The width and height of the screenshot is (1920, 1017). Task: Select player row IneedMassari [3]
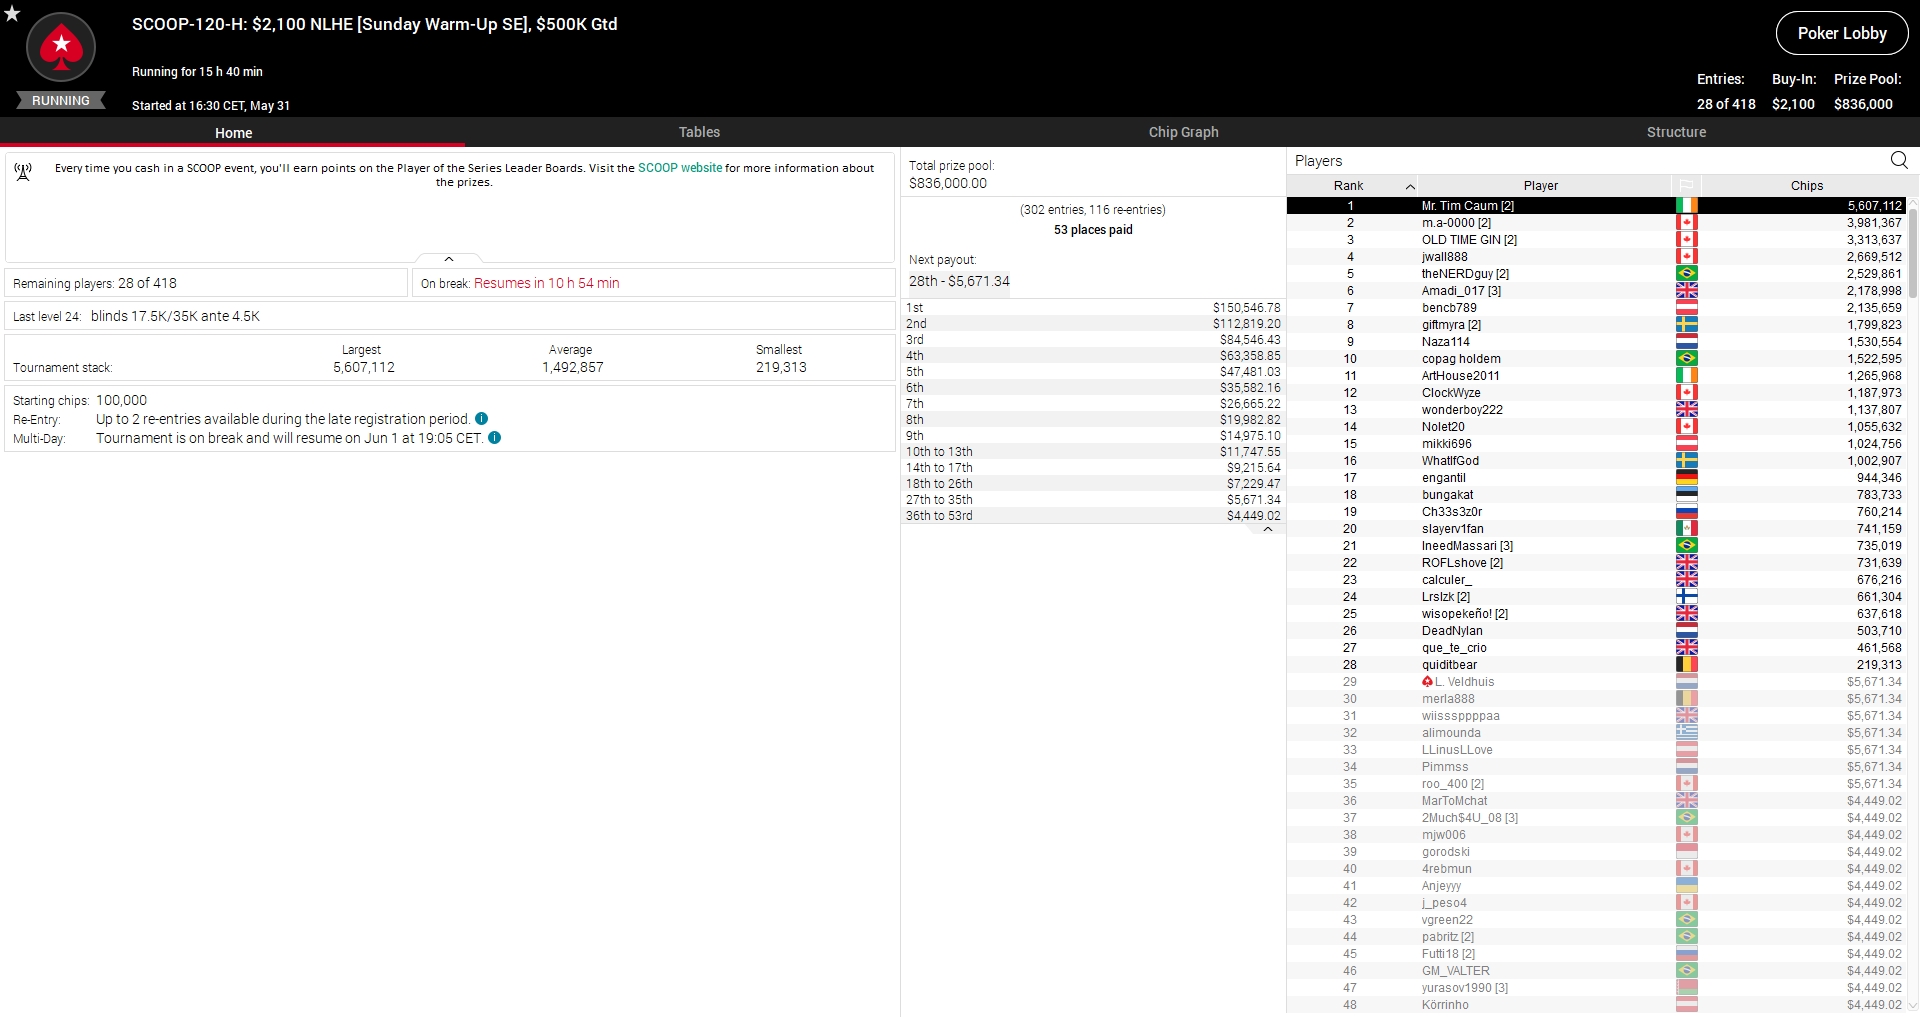(x=1596, y=546)
